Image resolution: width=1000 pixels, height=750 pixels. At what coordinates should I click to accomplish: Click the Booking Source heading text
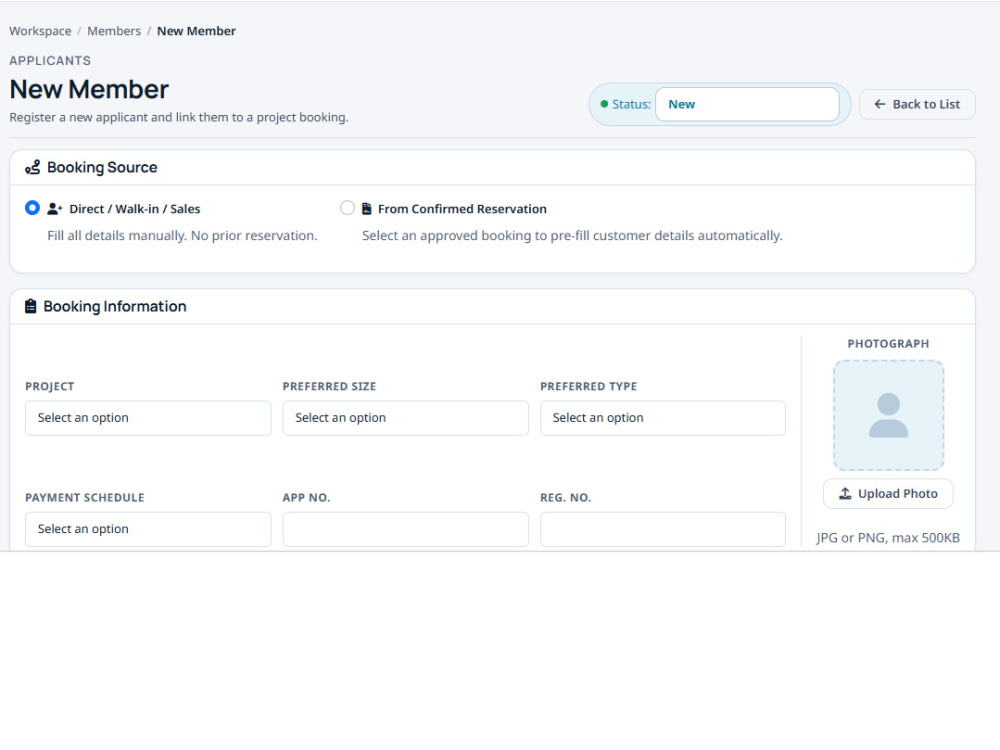coord(102,167)
